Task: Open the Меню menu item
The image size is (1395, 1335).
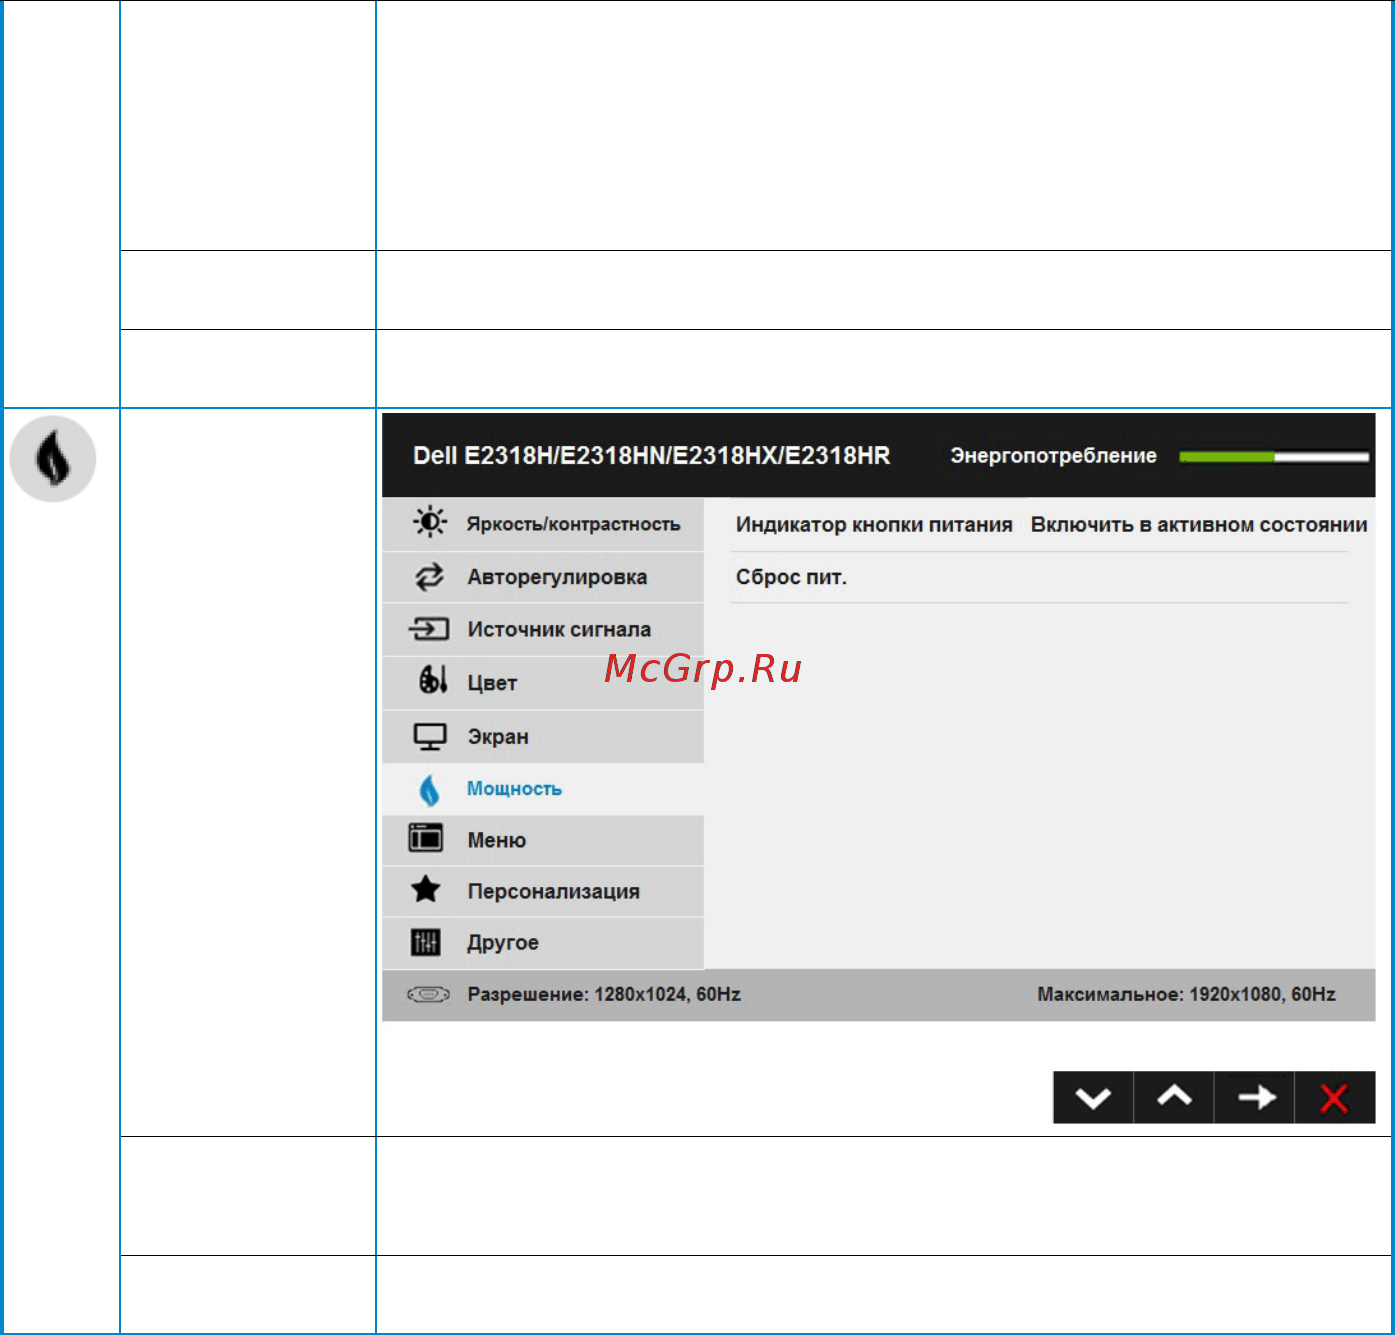Action: point(543,840)
